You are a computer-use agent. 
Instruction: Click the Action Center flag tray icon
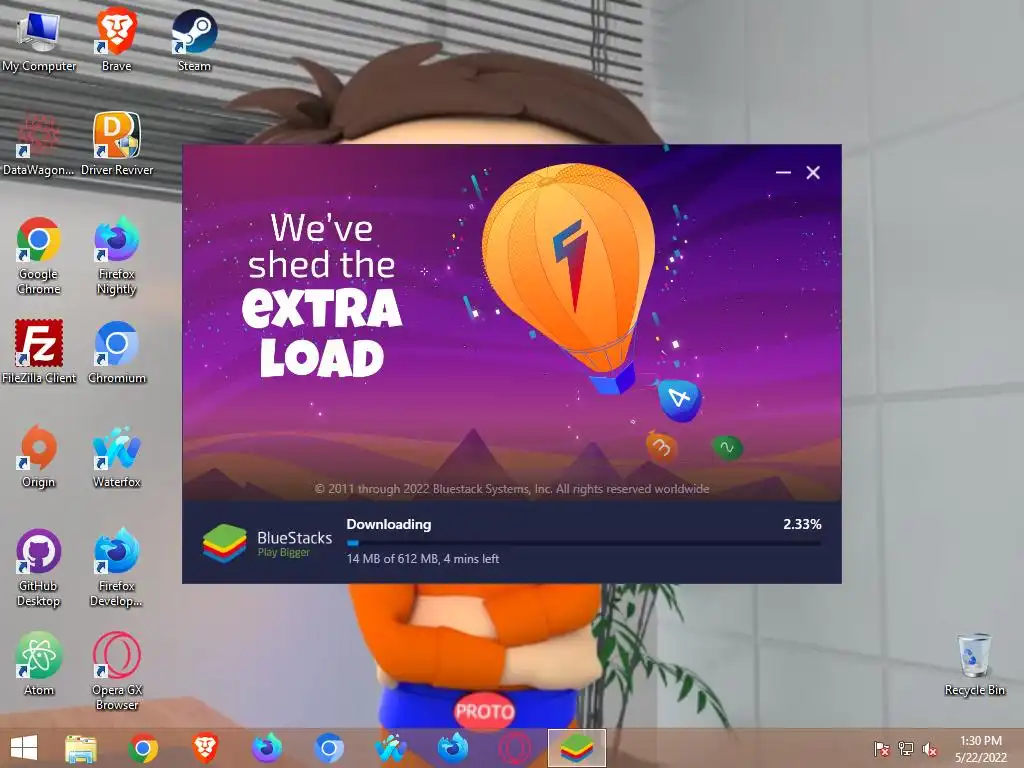point(881,749)
